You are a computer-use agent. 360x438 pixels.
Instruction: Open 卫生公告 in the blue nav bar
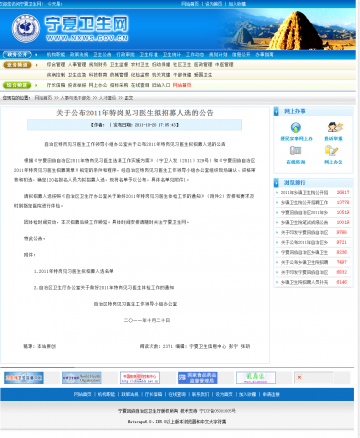pyautogui.click(x=102, y=54)
